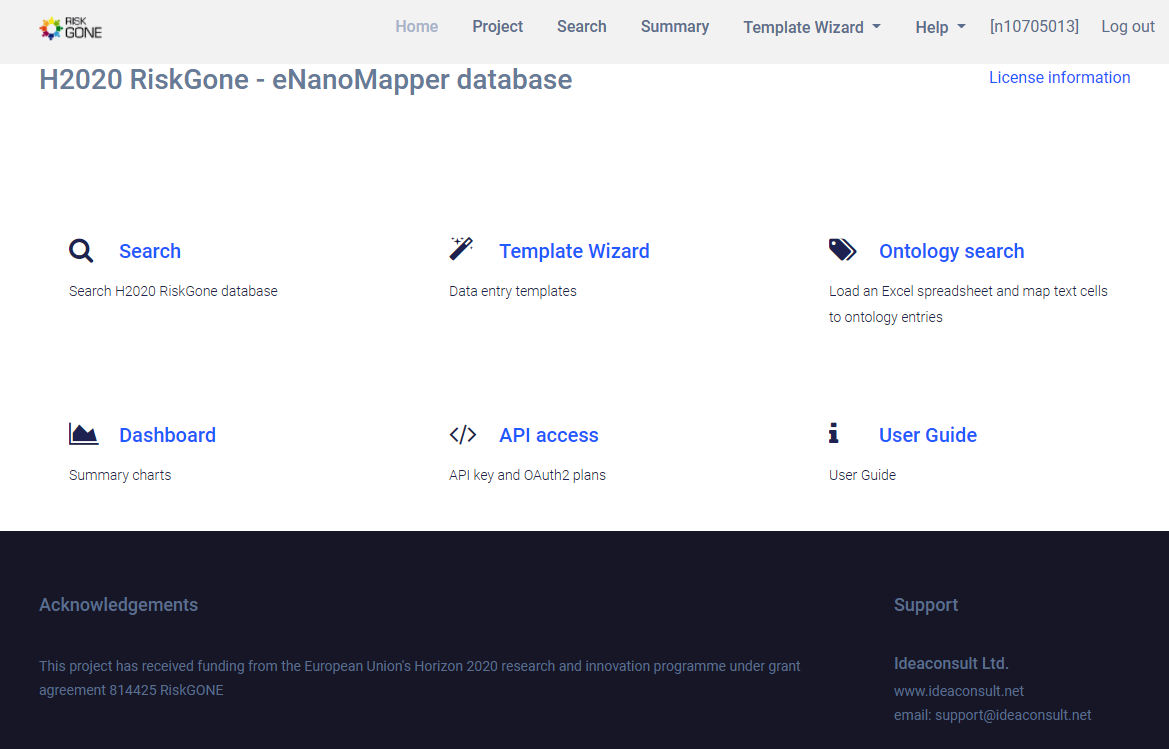Open the Project nav item
Image resolution: width=1169 pixels, height=749 pixels.
497,27
